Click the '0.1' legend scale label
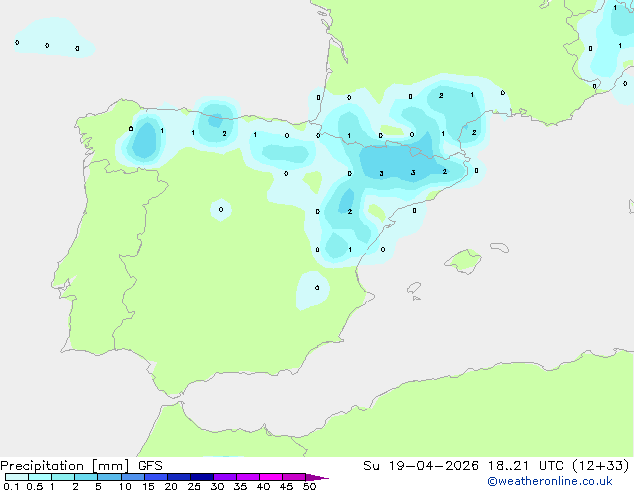Viewport: 634px width, 490px height. [11, 486]
